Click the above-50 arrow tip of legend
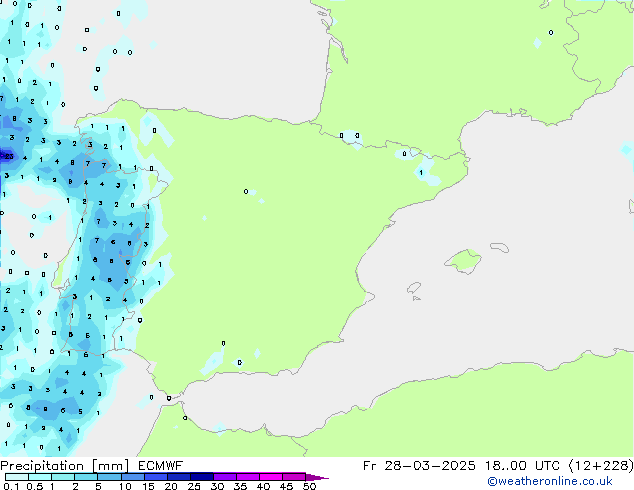Viewport: 634px width, 490px height. point(317,477)
